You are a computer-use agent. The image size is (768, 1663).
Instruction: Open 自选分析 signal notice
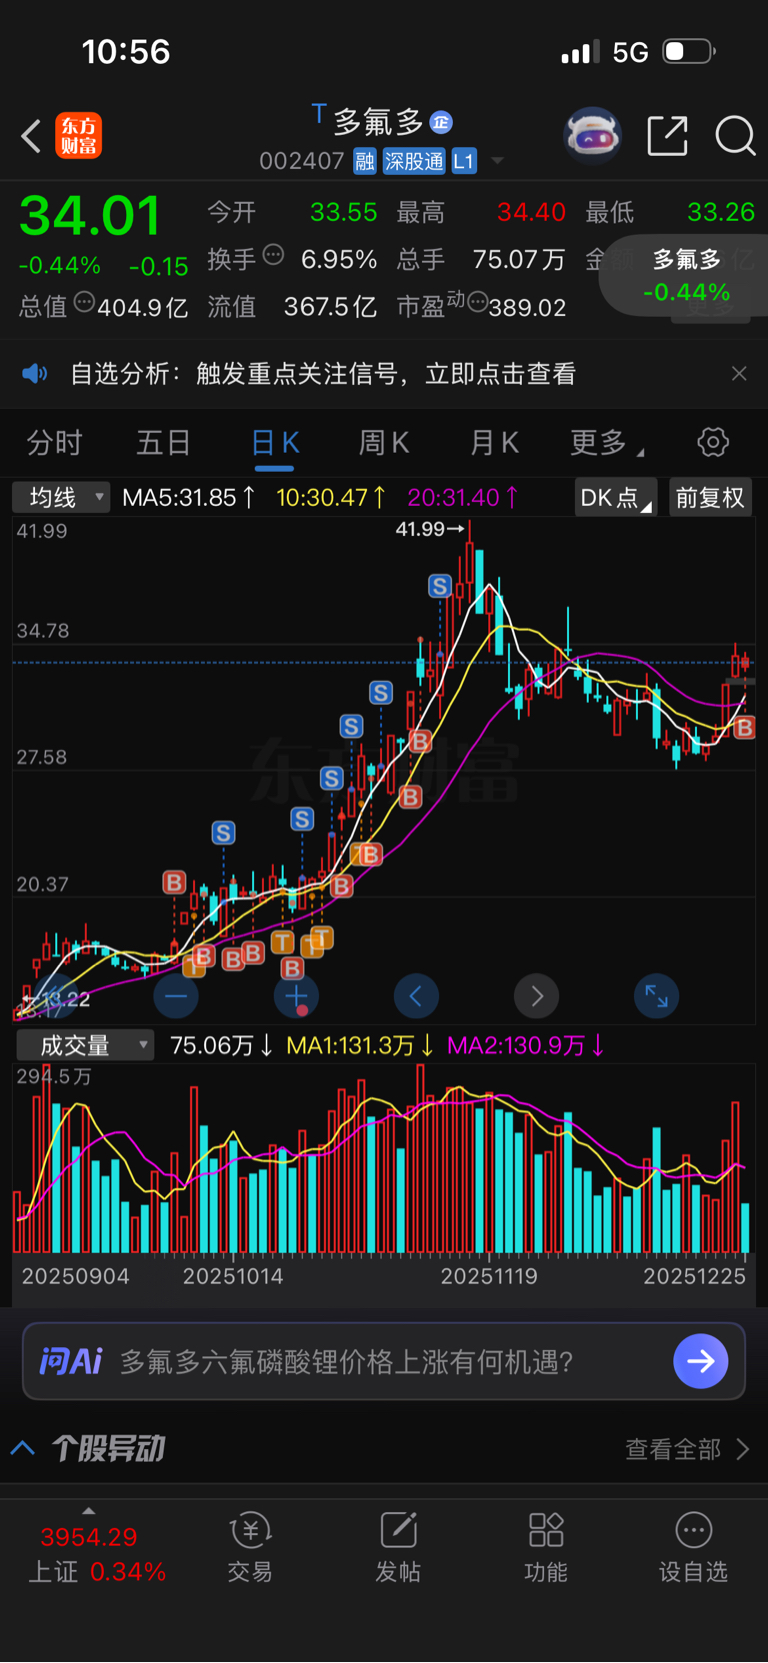[x=323, y=374]
